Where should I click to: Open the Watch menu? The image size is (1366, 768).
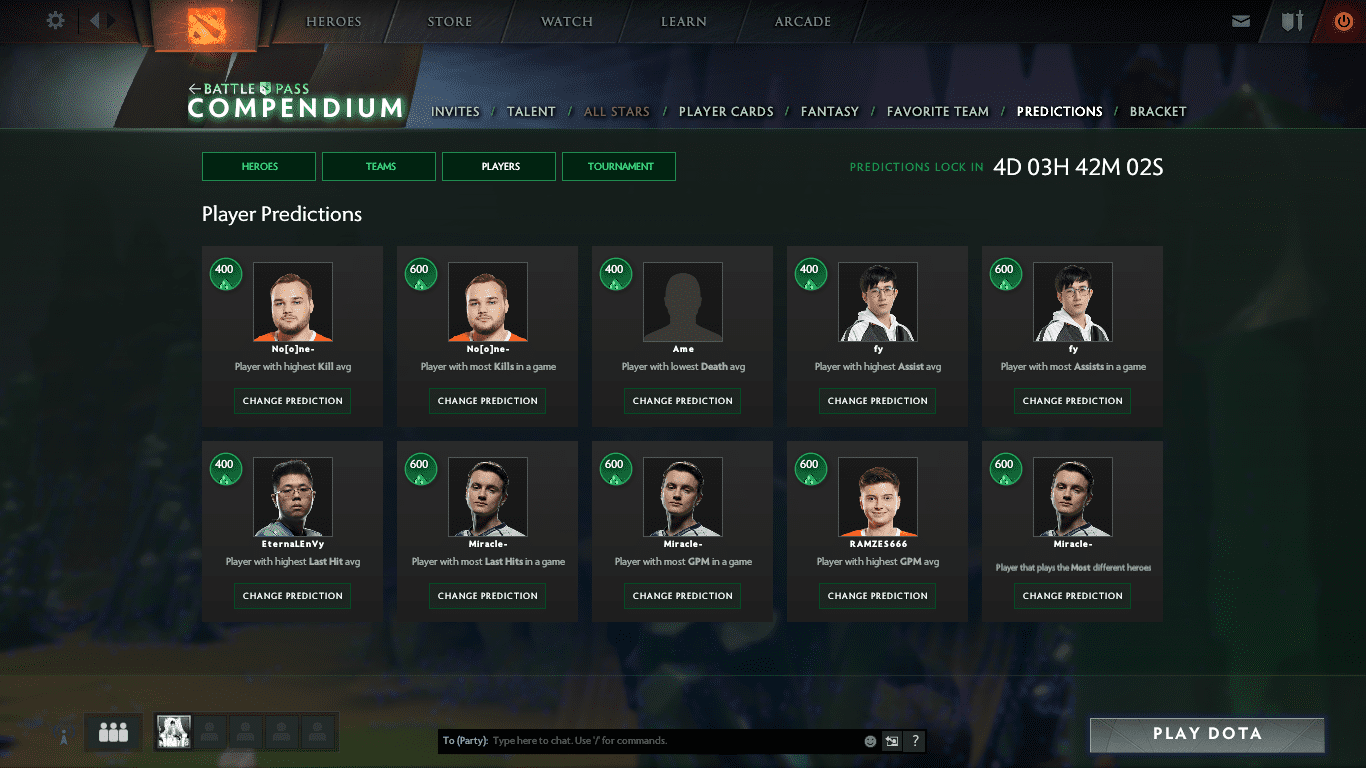tap(567, 22)
